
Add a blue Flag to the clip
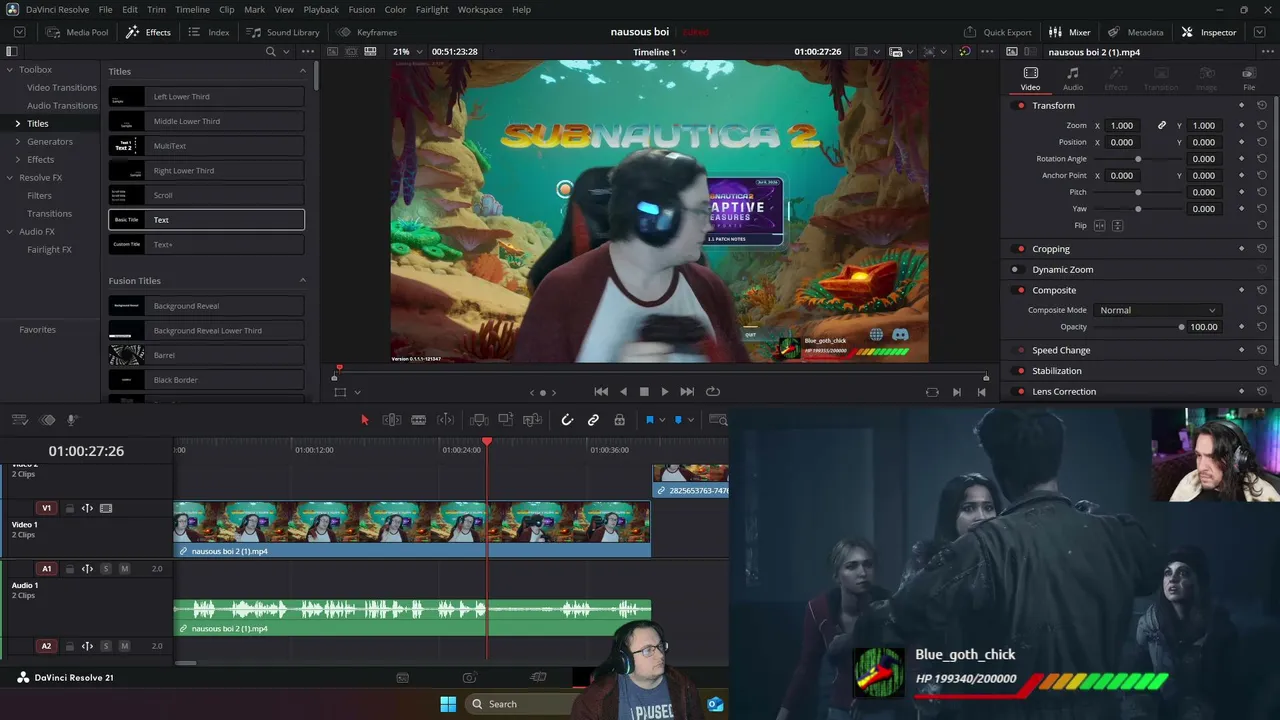(x=650, y=420)
